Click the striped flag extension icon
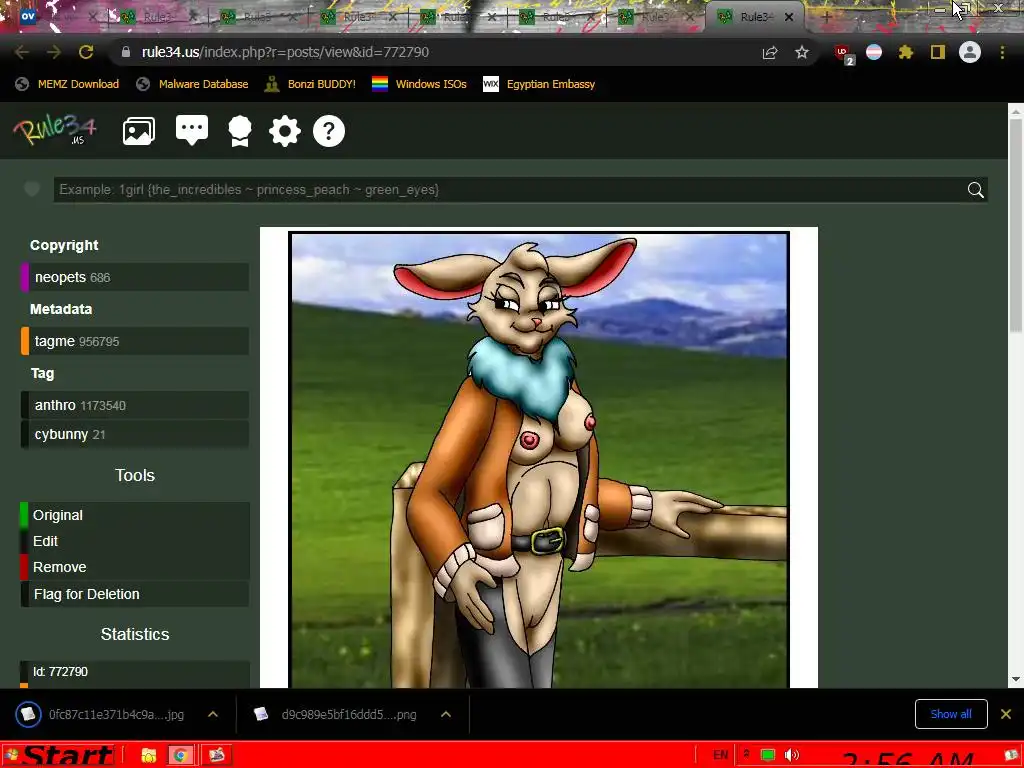The image size is (1024, 768). point(874,52)
